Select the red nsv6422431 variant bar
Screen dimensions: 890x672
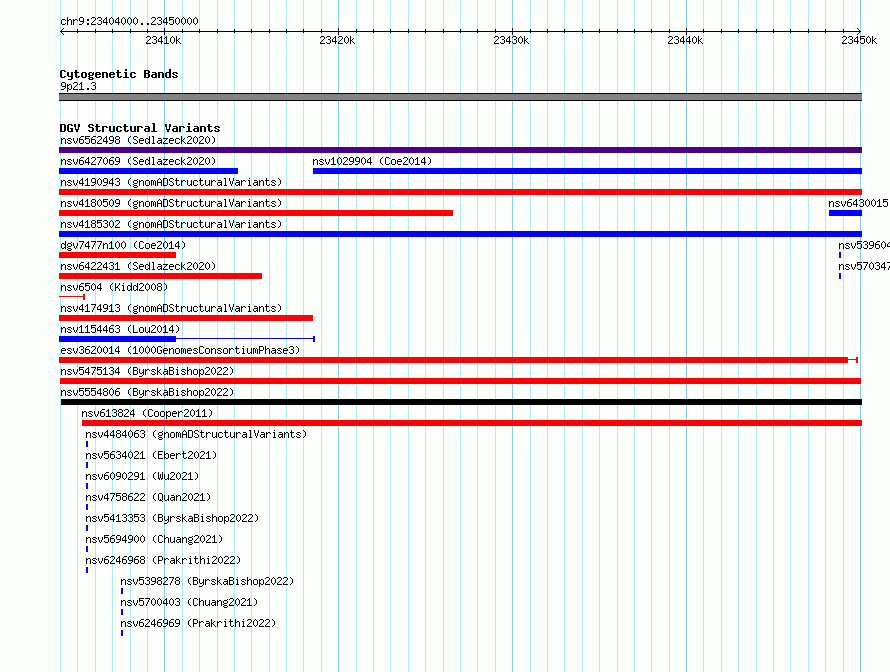coord(161,276)
